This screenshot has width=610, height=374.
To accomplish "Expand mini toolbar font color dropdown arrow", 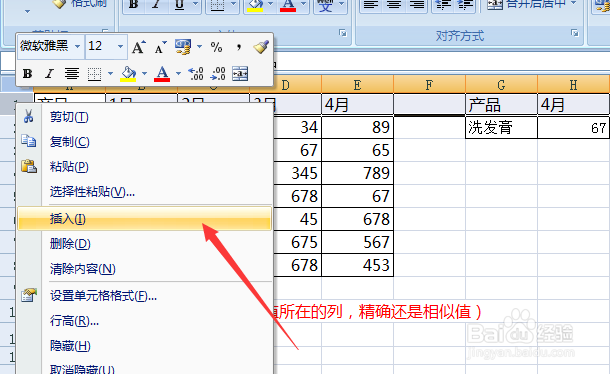I will tap(178, 73).
